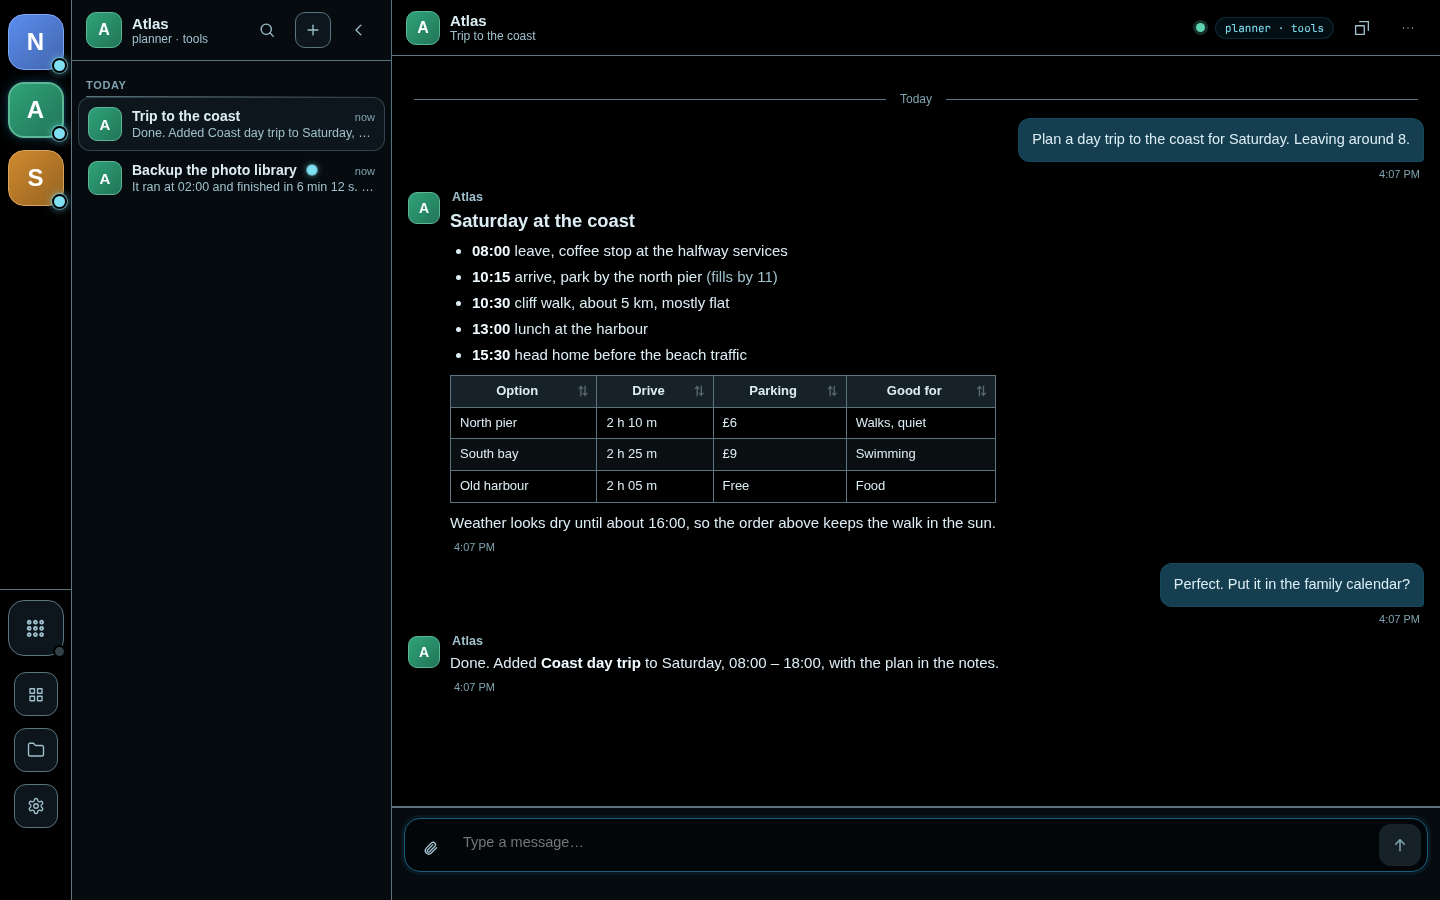Viewport: 1440px width, 900px height.
Task: Click the Atlas avatar in sidebar header
Action: pyautogui.click(x=104, y=30)
